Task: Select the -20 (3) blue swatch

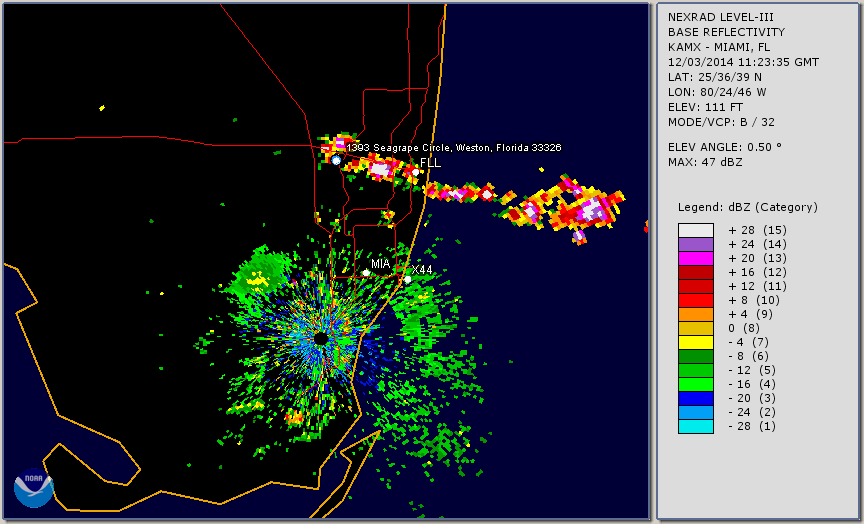Action: (x=696, y=398)
